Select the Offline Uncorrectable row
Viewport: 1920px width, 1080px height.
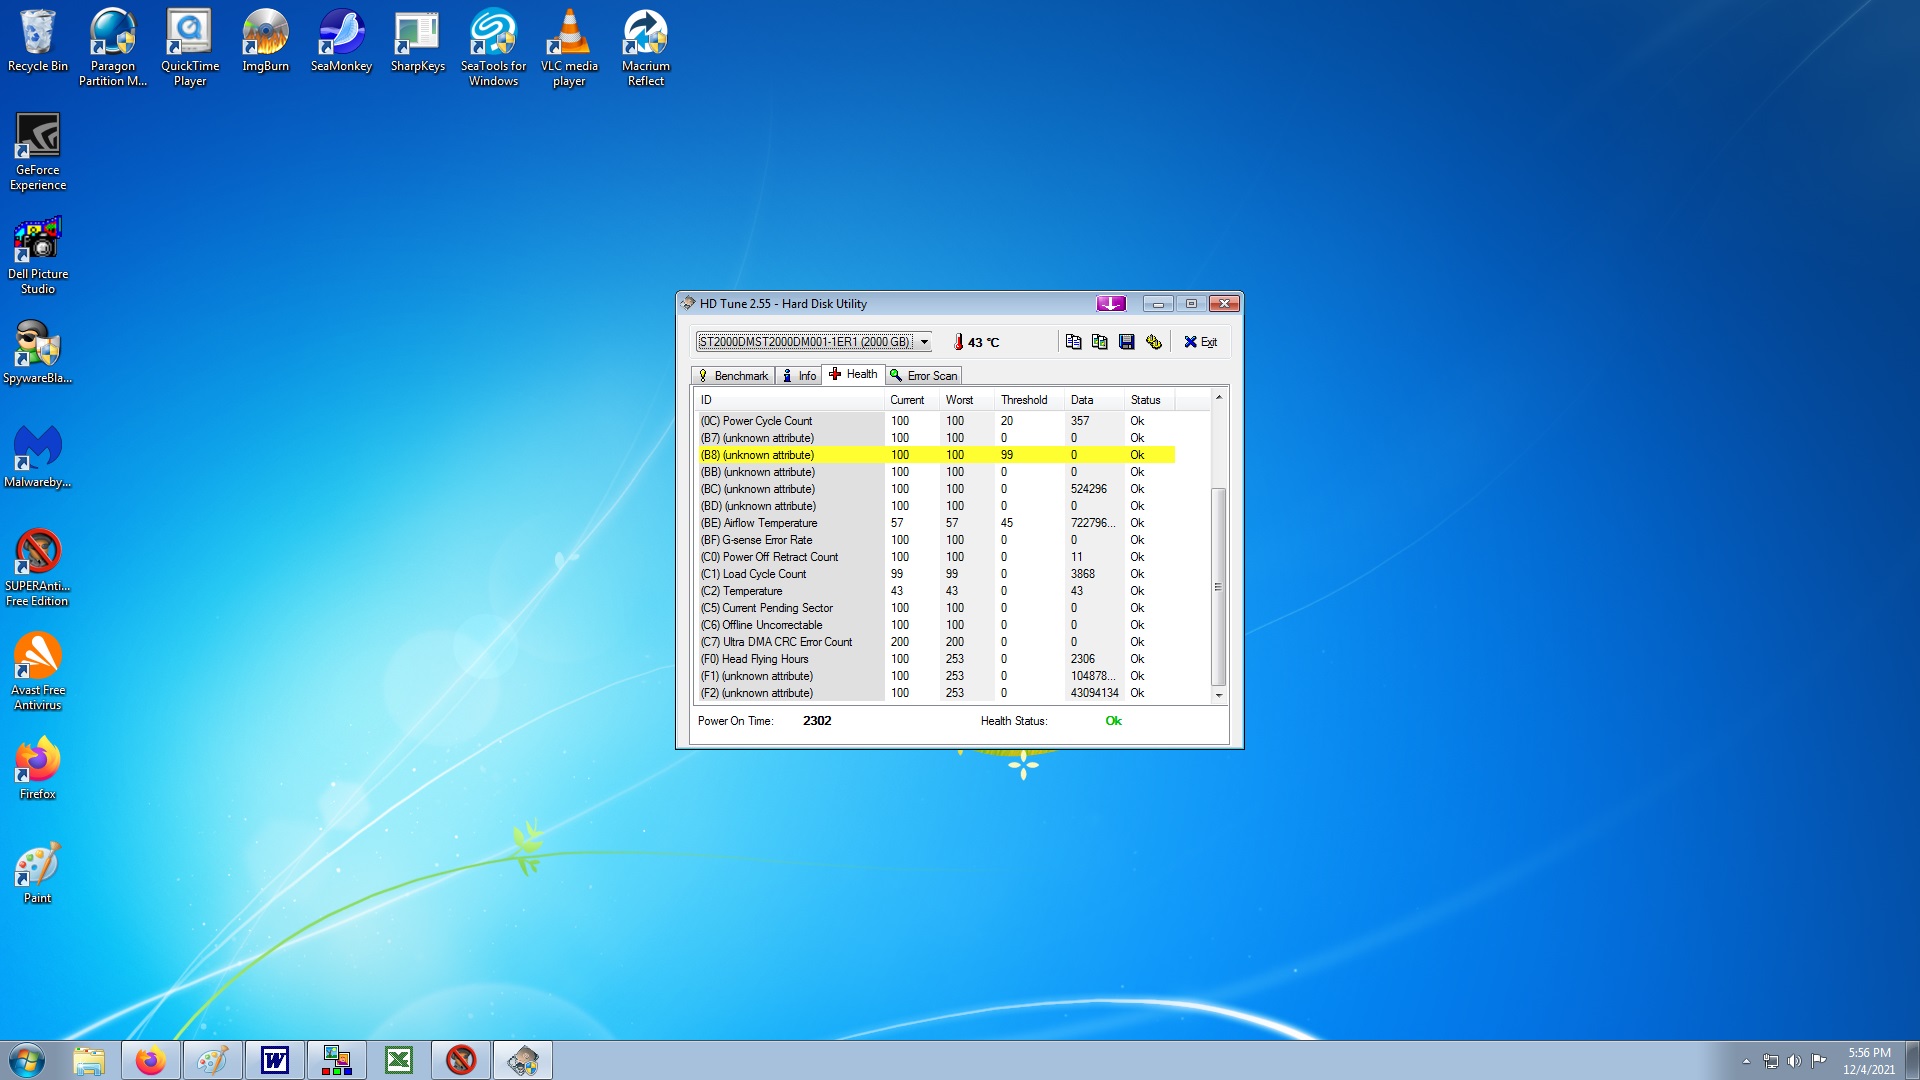tap(935, 625)
